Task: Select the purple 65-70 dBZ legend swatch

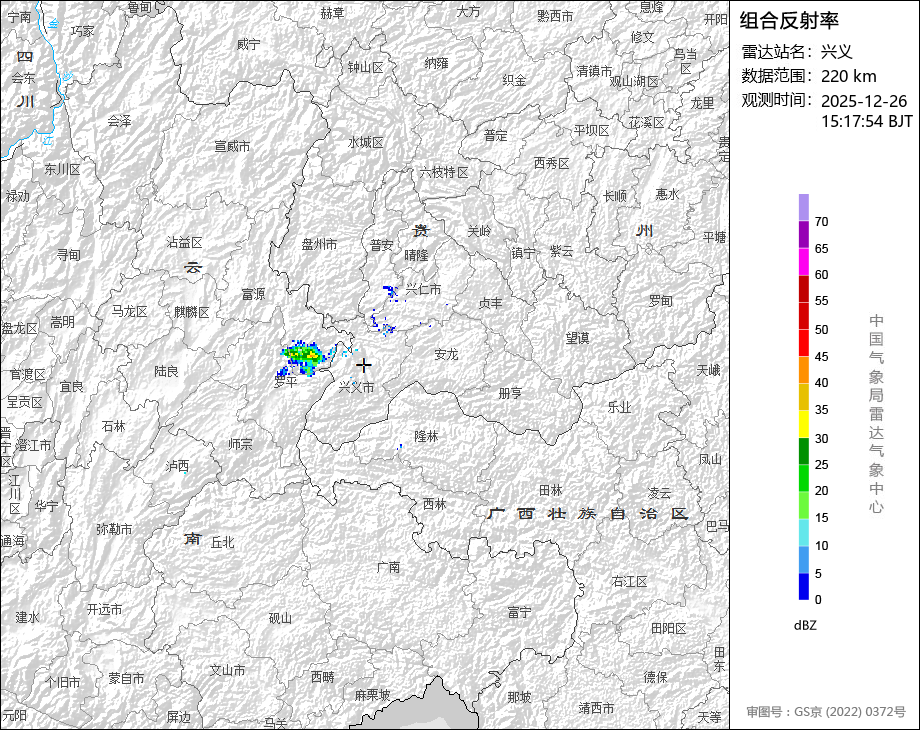Action: point(804,234)
